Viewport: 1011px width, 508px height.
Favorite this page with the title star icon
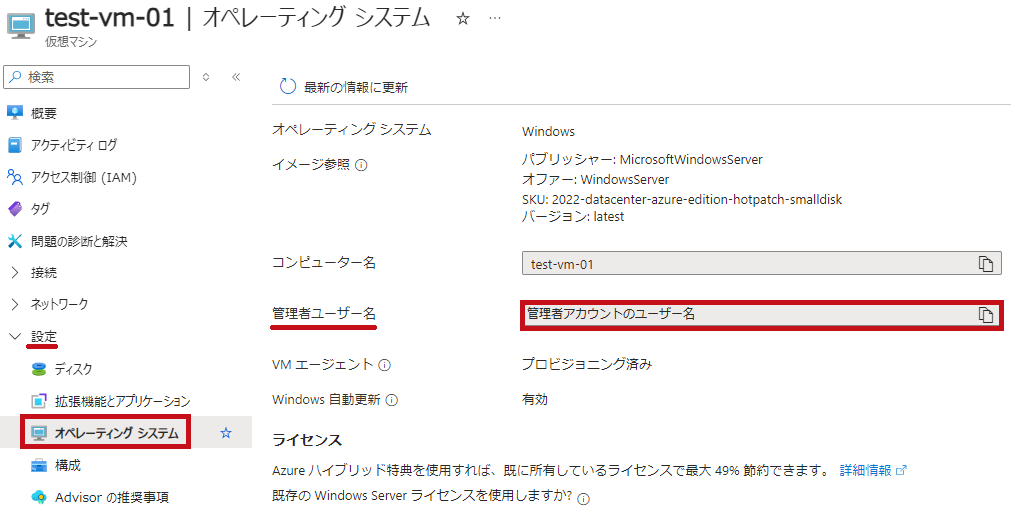pos(462,19)
